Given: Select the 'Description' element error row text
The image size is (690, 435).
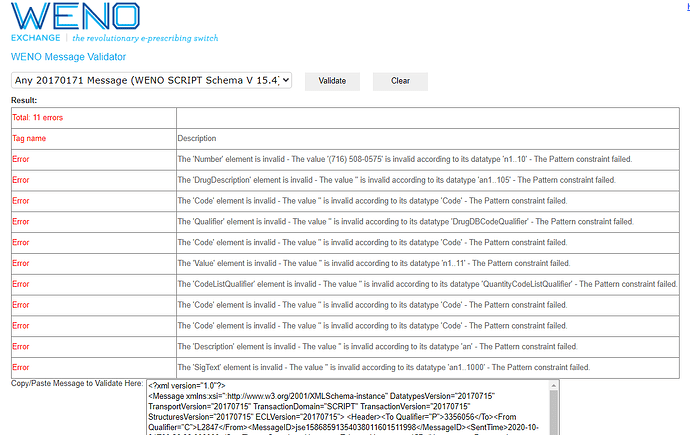Looking at the screenshot, I should tap(378, 347).
